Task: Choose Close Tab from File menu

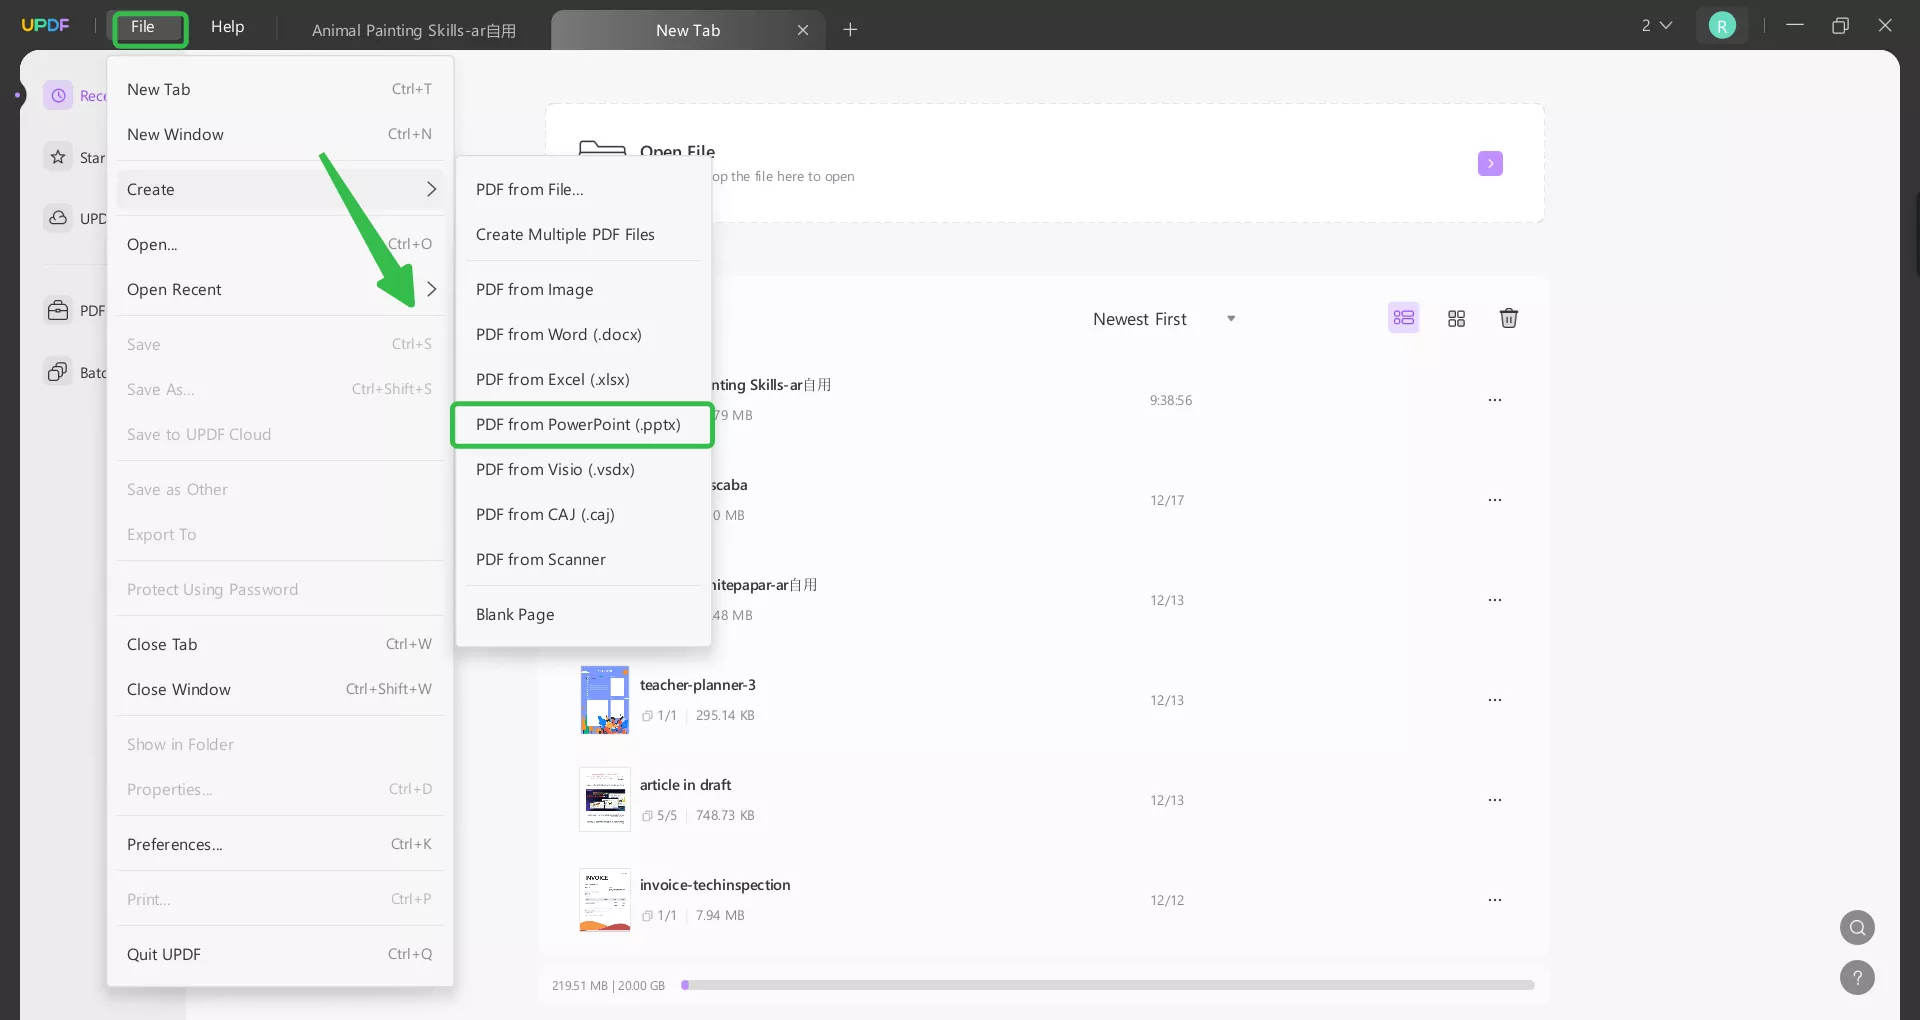Action: click(280, 644)
